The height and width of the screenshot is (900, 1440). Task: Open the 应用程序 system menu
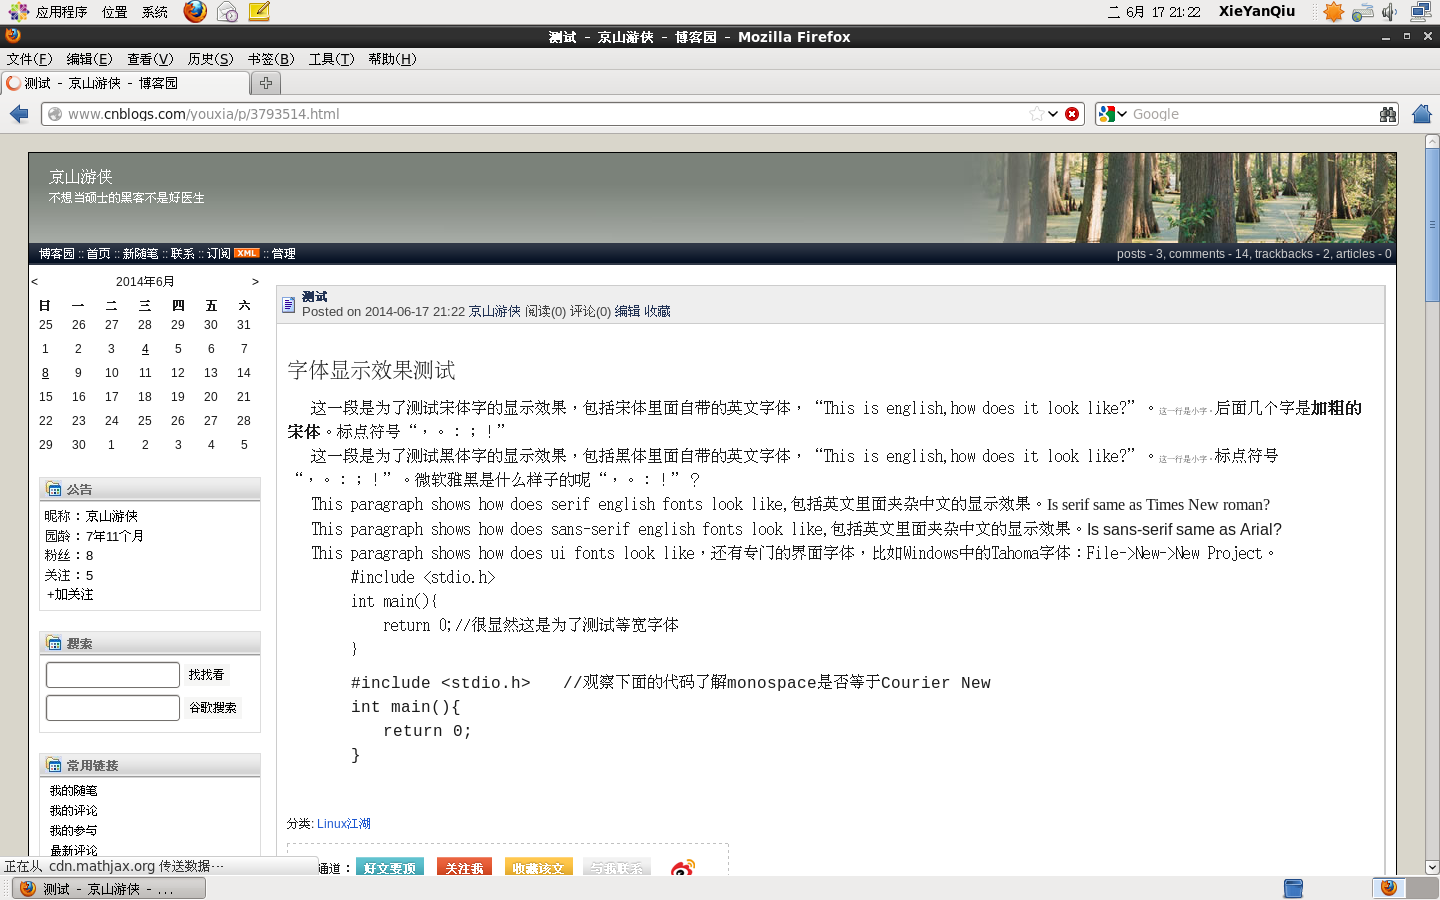click(x=61, y=12)
